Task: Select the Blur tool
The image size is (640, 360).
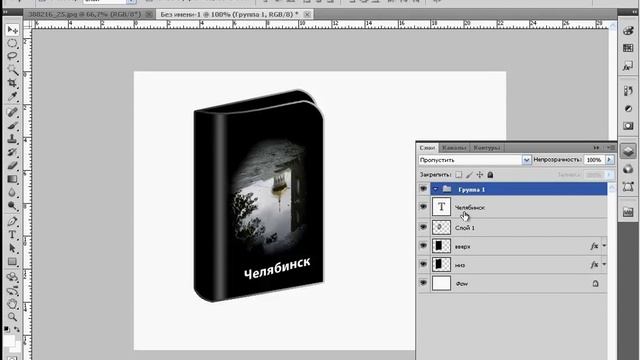Action: [x=12, y=193]
